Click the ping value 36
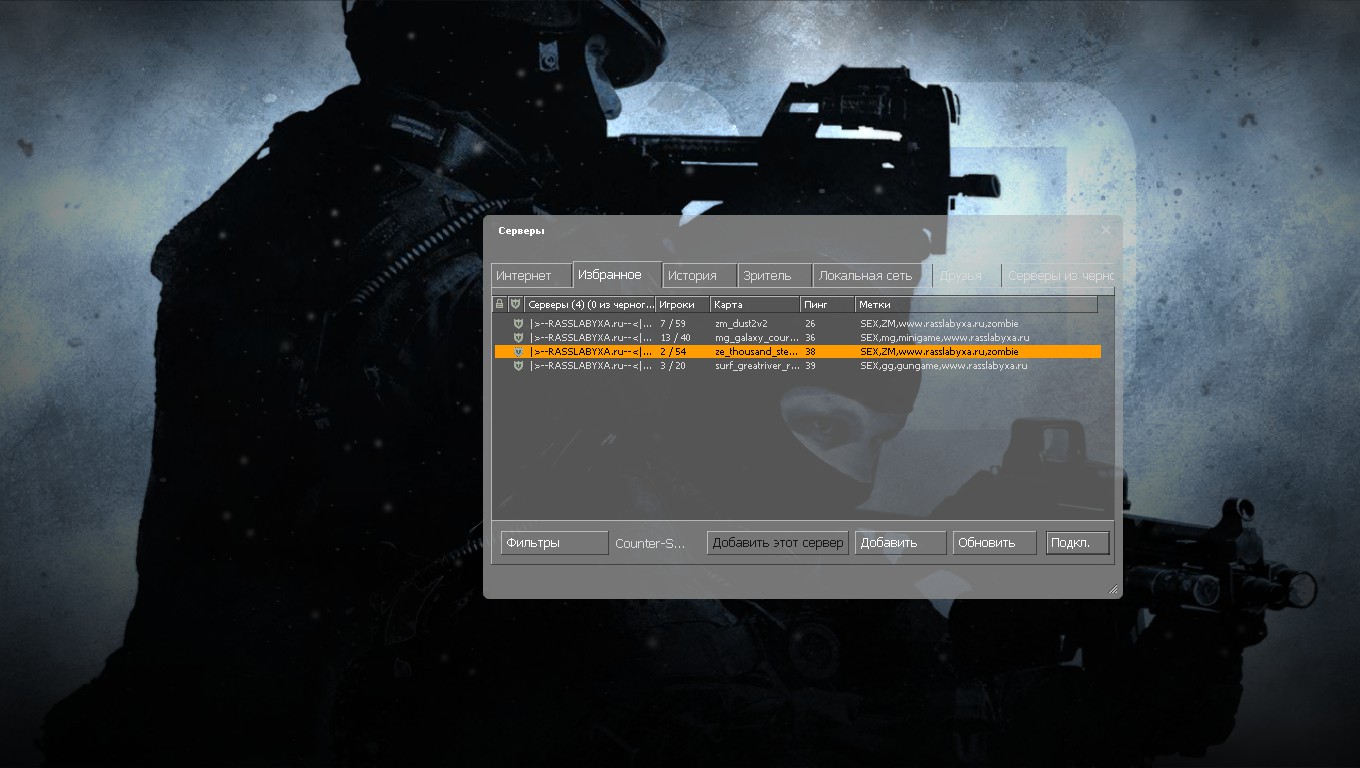The image size is (1360, 768). tap(810, 338)
